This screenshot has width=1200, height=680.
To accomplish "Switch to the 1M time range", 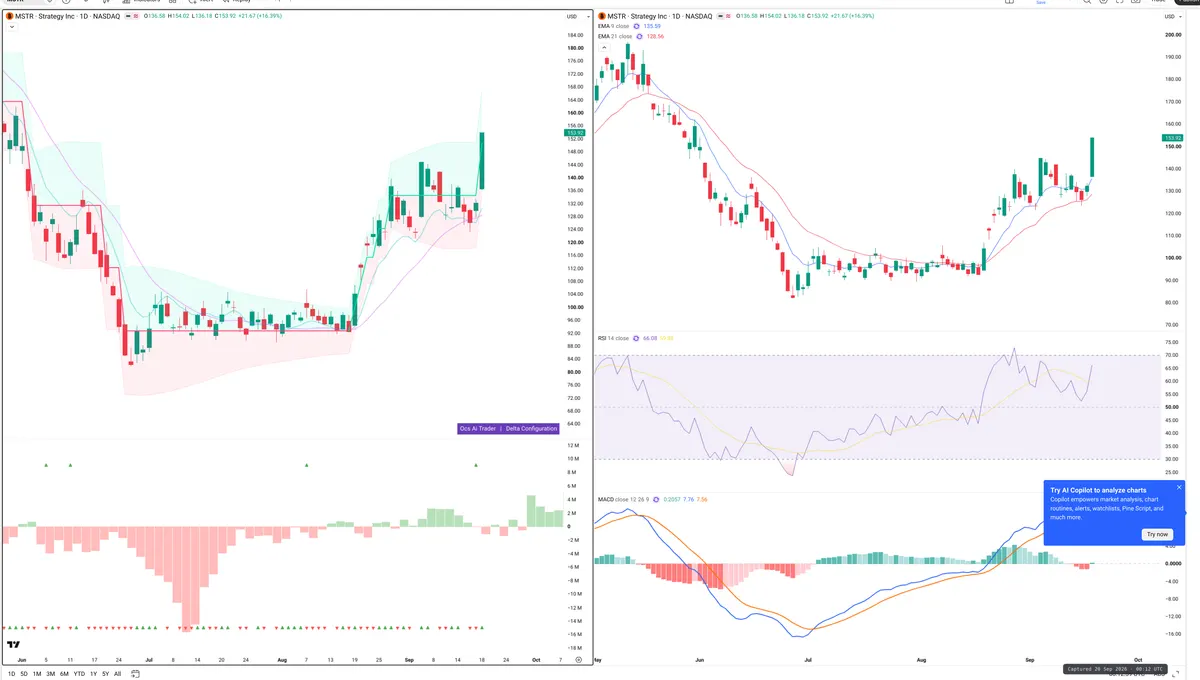I will coord(37,674).
